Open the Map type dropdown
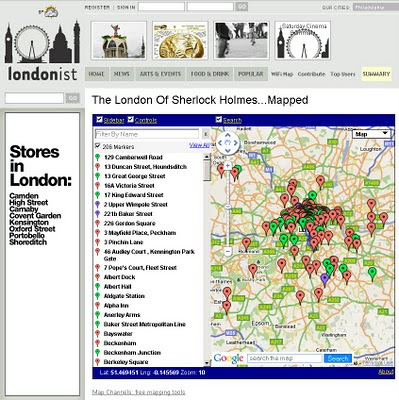 pyautogui.click(x=372, y=134)
